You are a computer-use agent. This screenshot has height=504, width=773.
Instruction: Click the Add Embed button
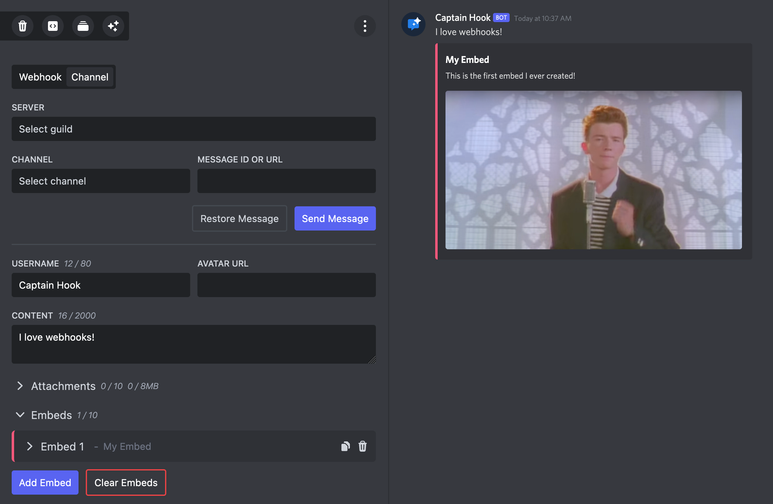point(45,482)
